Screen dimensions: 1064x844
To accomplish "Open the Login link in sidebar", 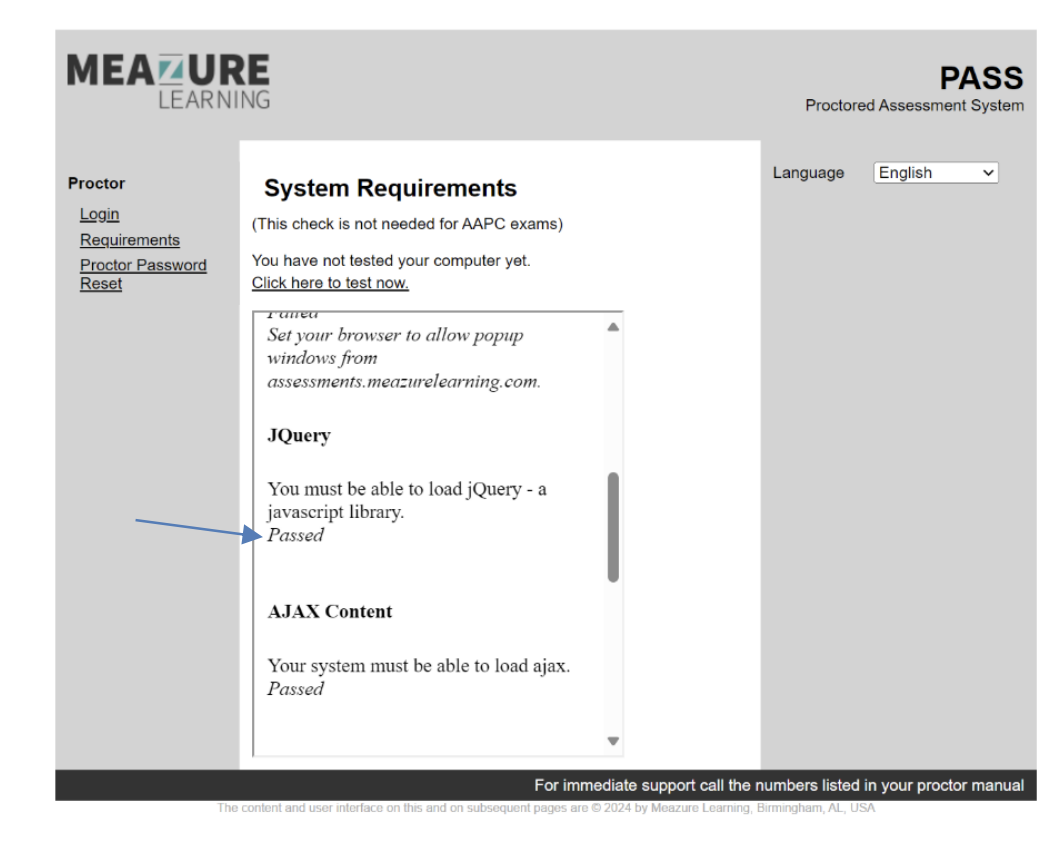I will point(99,214).
